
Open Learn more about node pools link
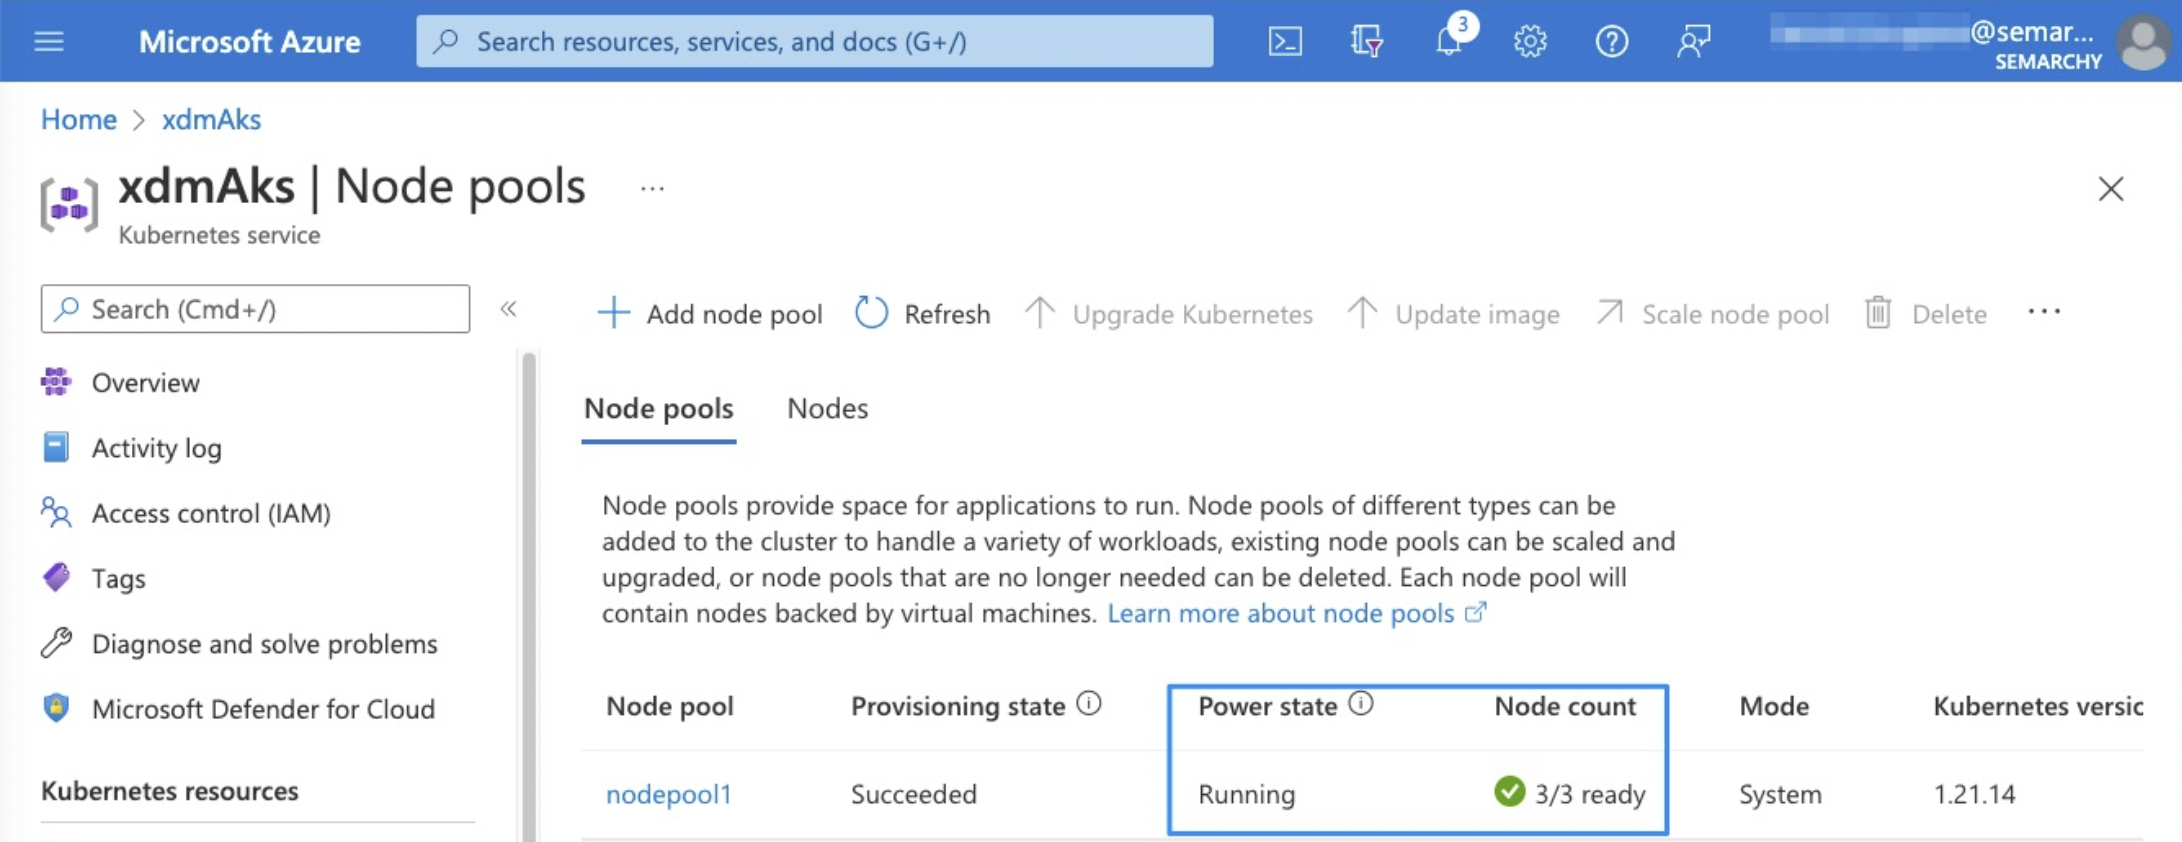(1296, 613)
